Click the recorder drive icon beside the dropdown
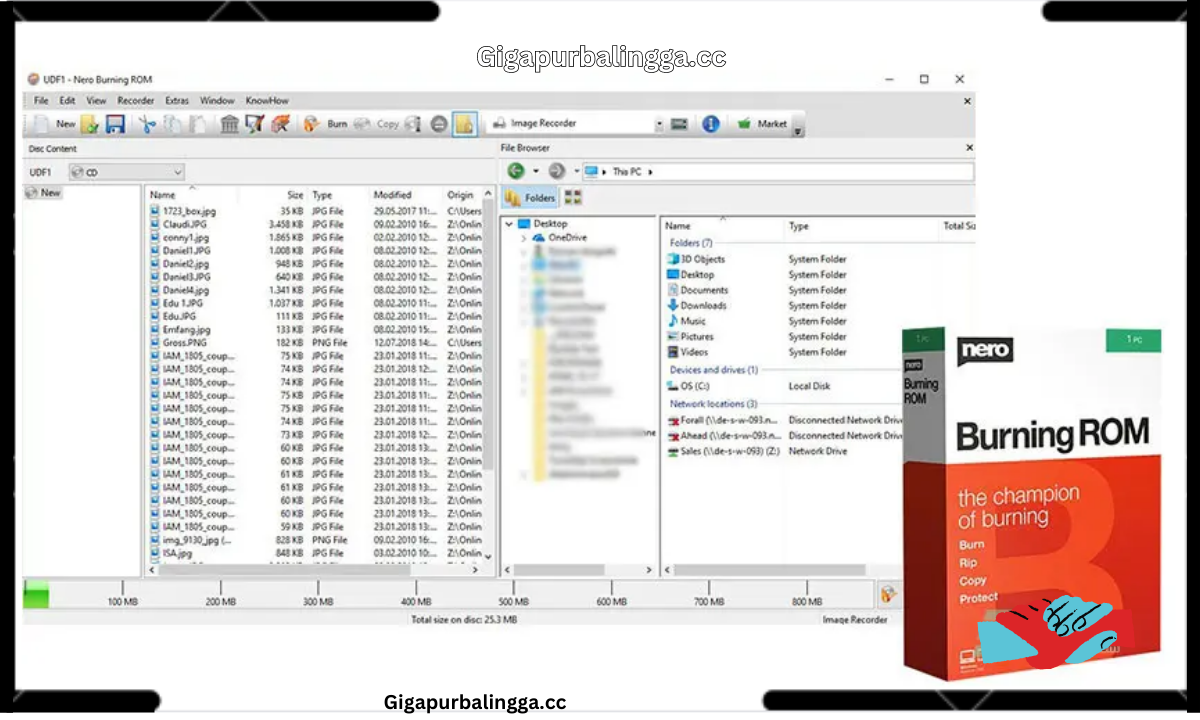1200x720 pixels. tap(680, 124)
